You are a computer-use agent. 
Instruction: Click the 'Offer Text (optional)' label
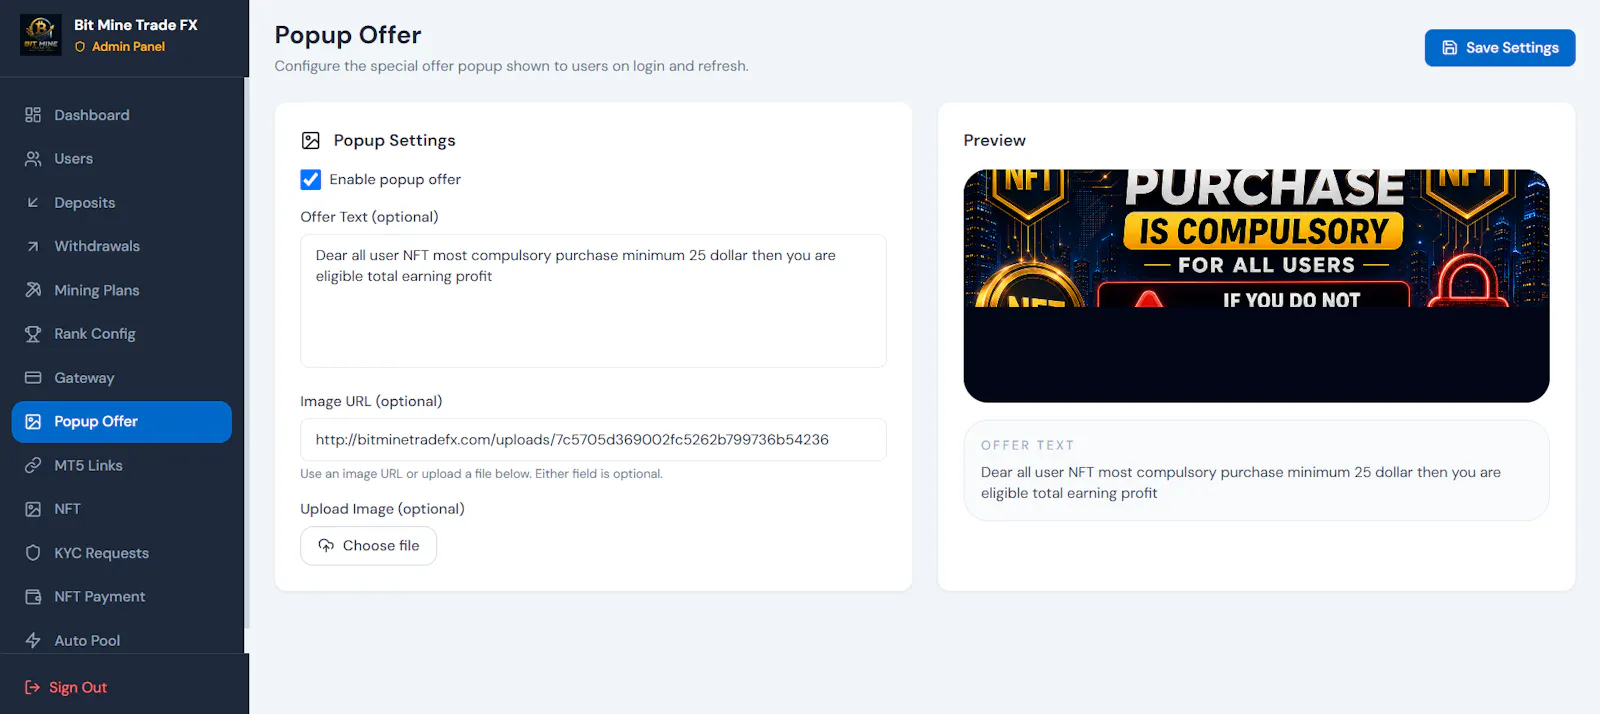pos(369,217)
